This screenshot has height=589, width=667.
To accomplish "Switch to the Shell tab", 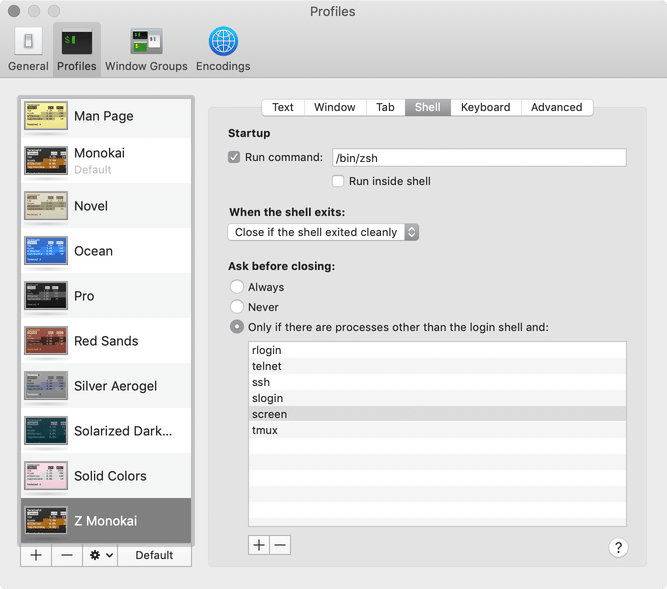I will click(428, 107).
